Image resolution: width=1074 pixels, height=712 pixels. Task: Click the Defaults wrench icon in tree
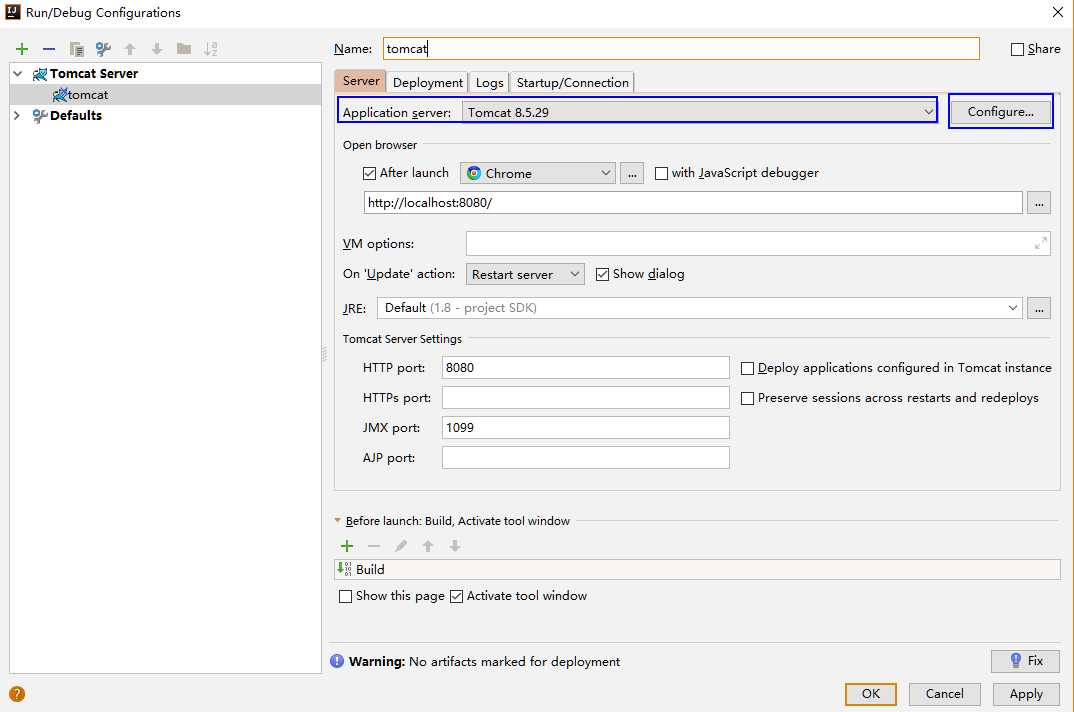[x=40, y=116]
